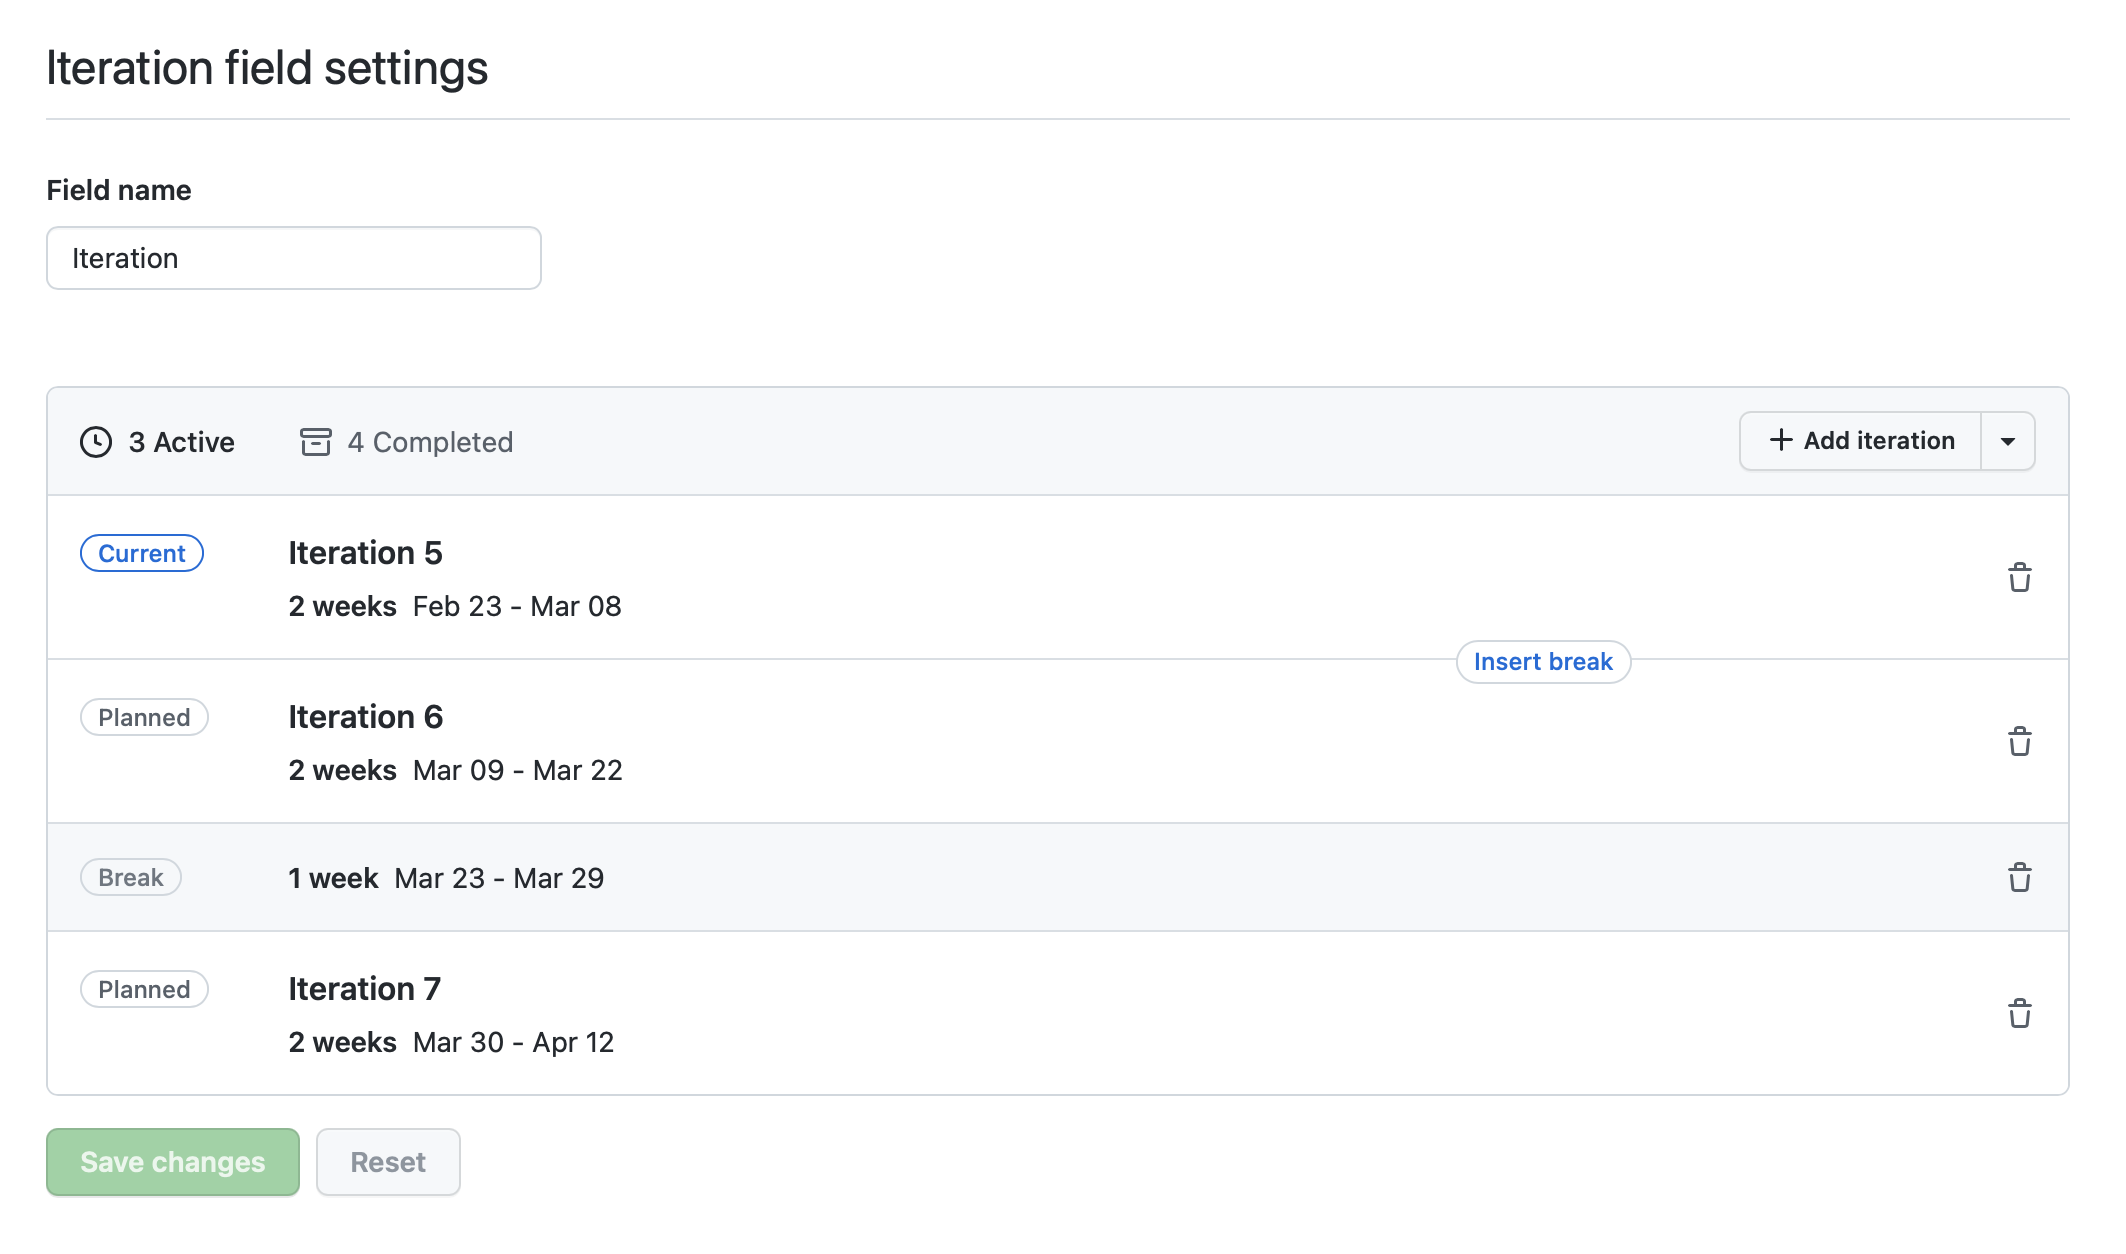Click the Add iteration button

[1861, 441]
